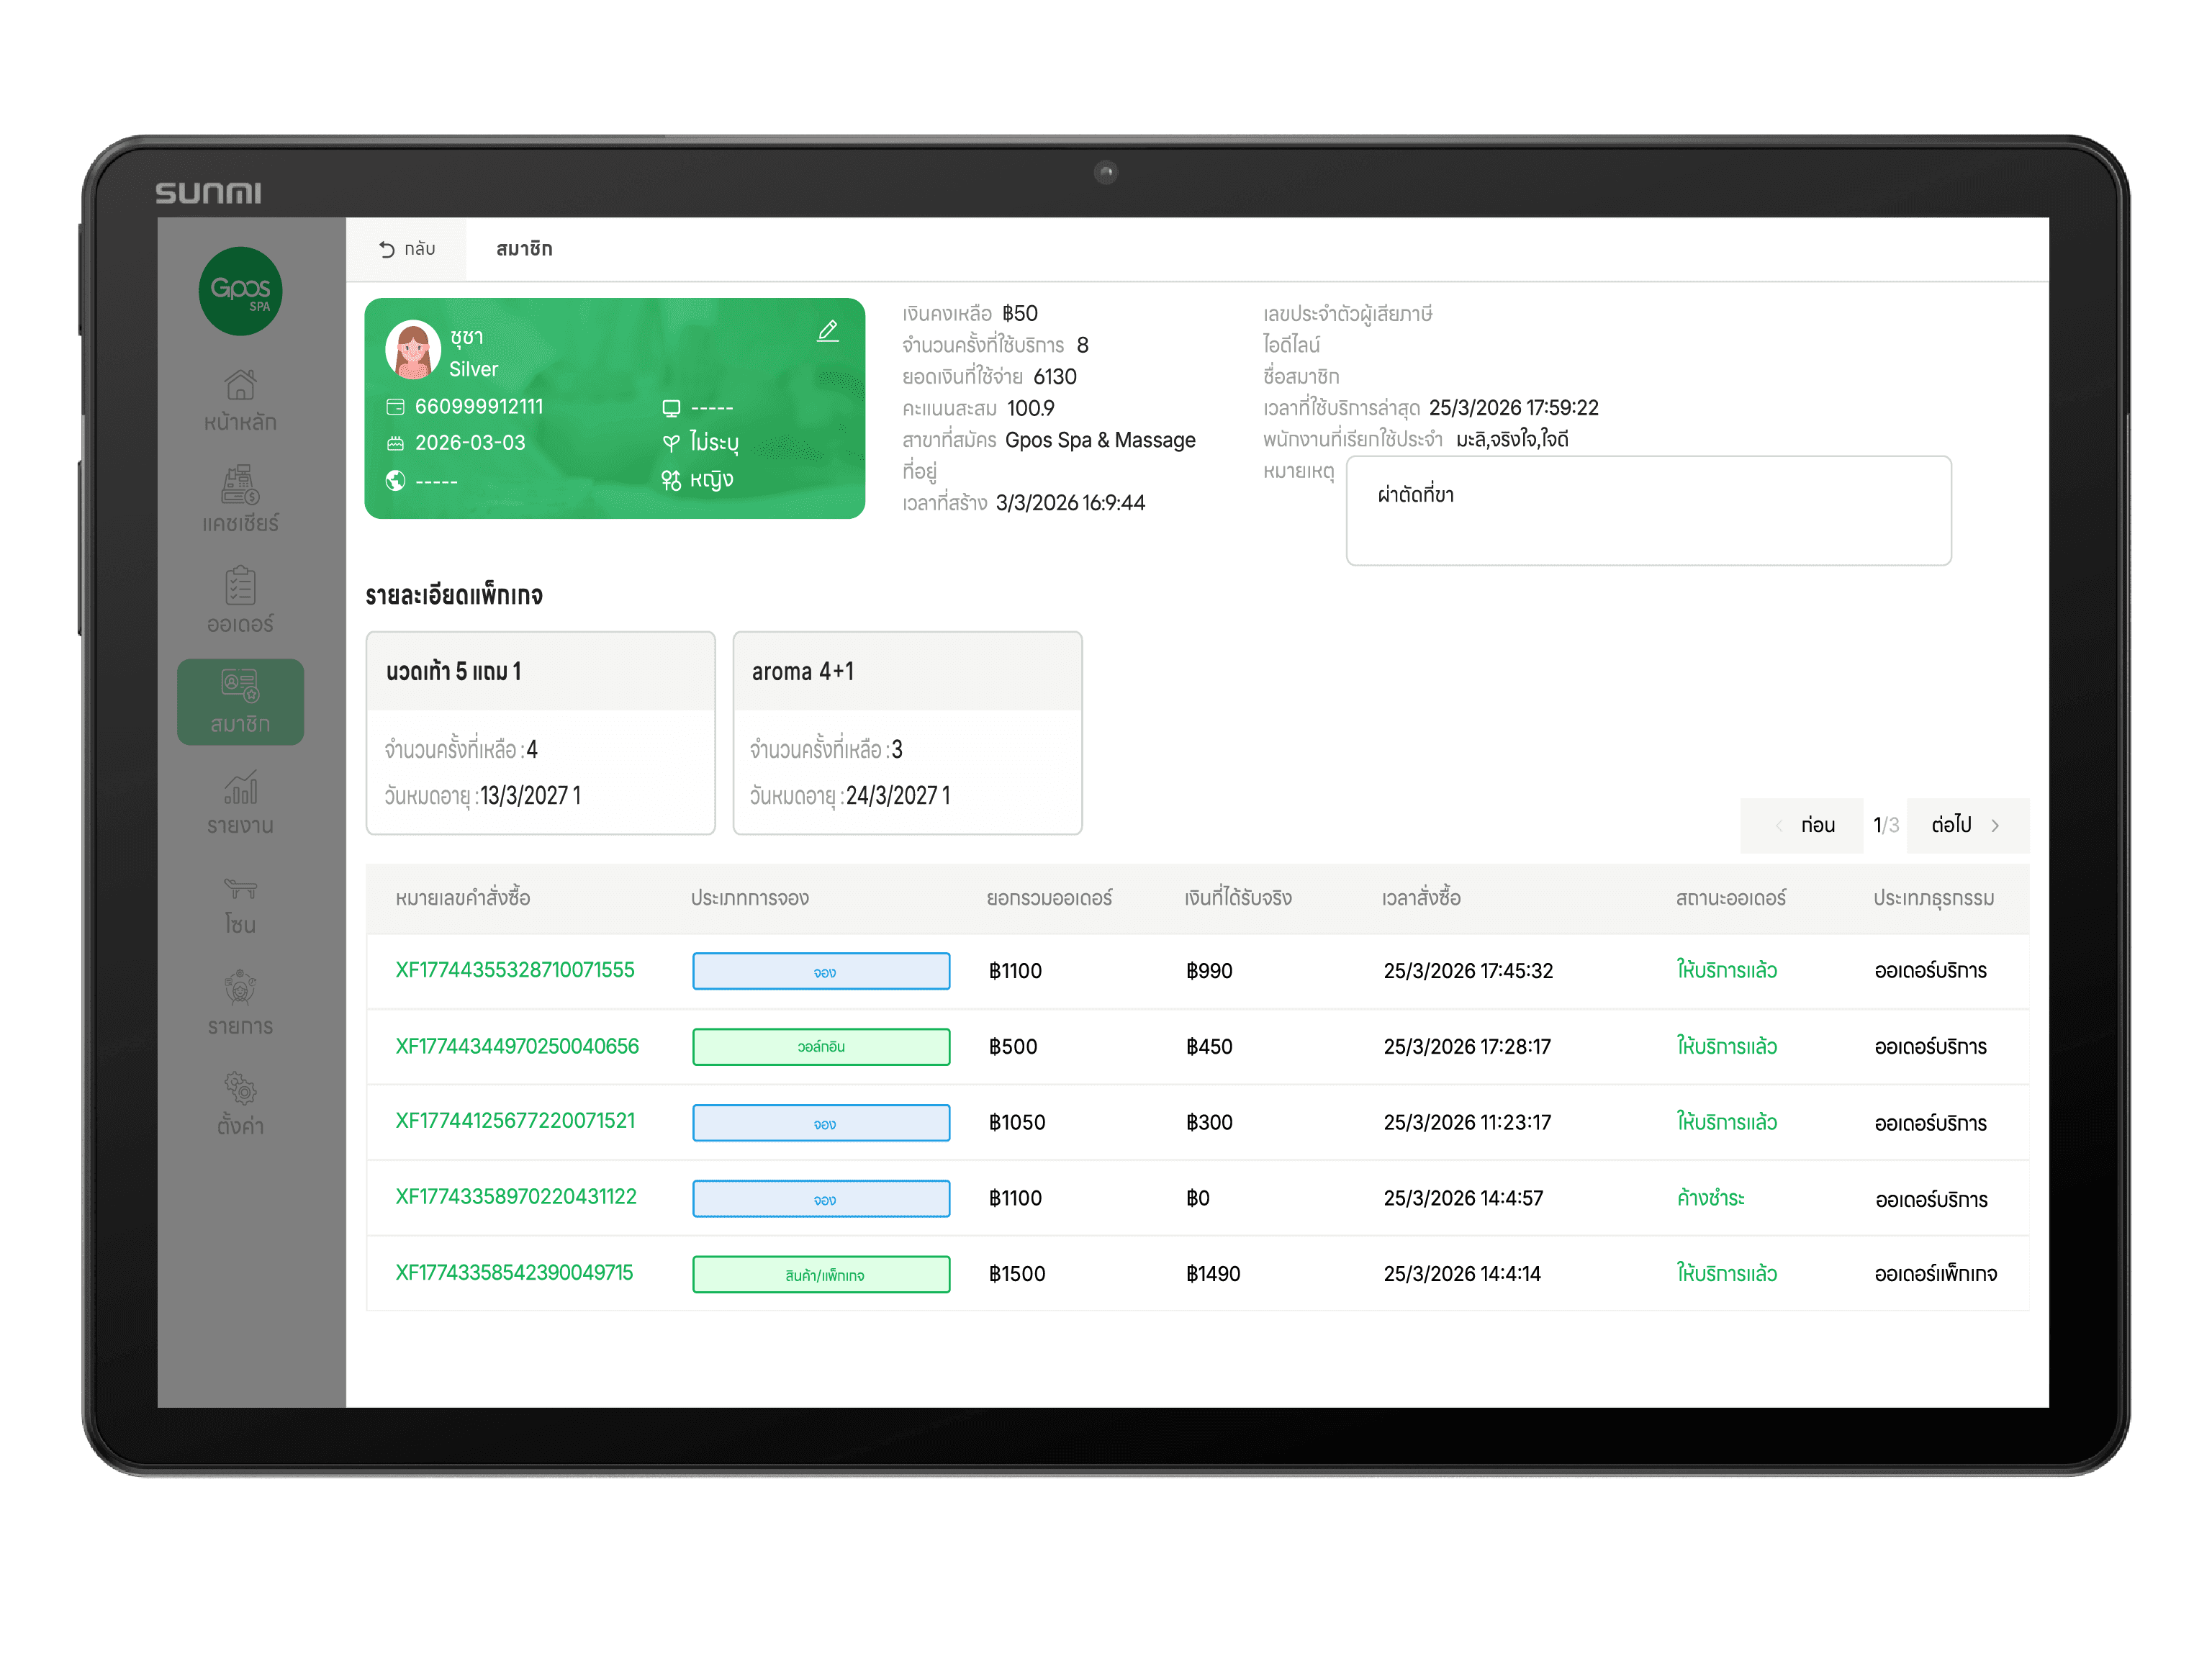Click the ก่อน previous menu item
The width and height of the screenshot is (2212, 1659).
(1819, 825)
